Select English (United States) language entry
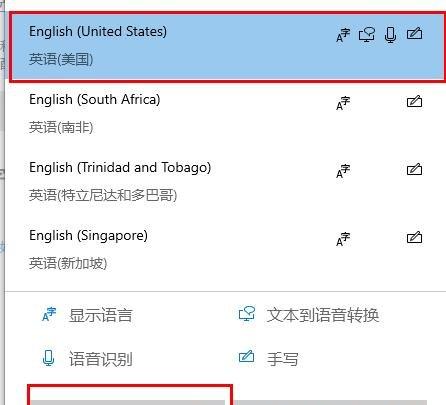 coord(227,47)
